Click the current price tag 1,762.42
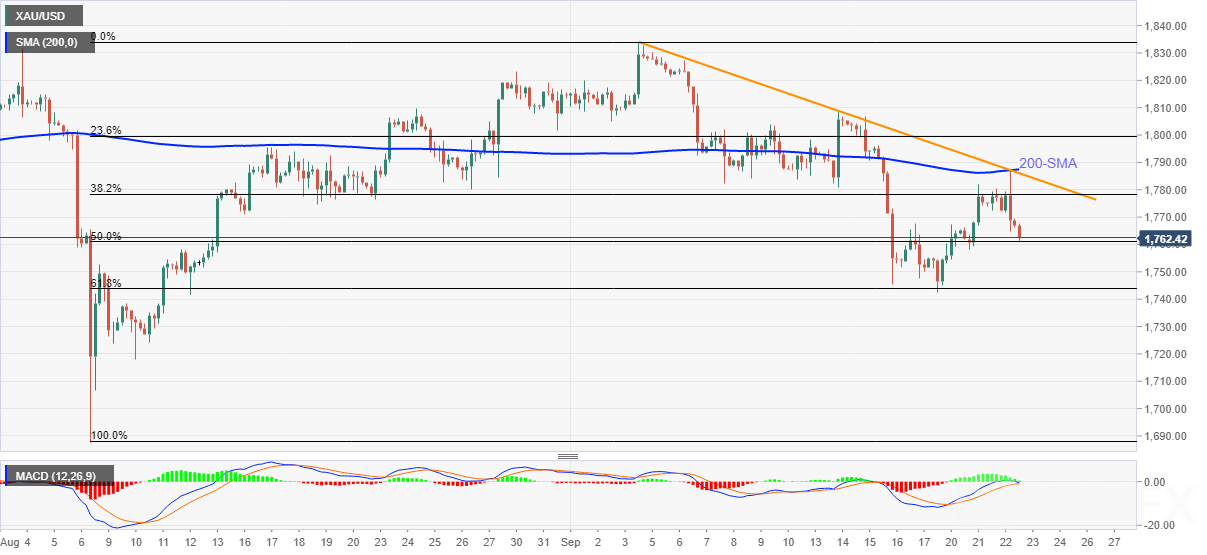This screenshot has height=555, width=1207. tap(1169, 239)
